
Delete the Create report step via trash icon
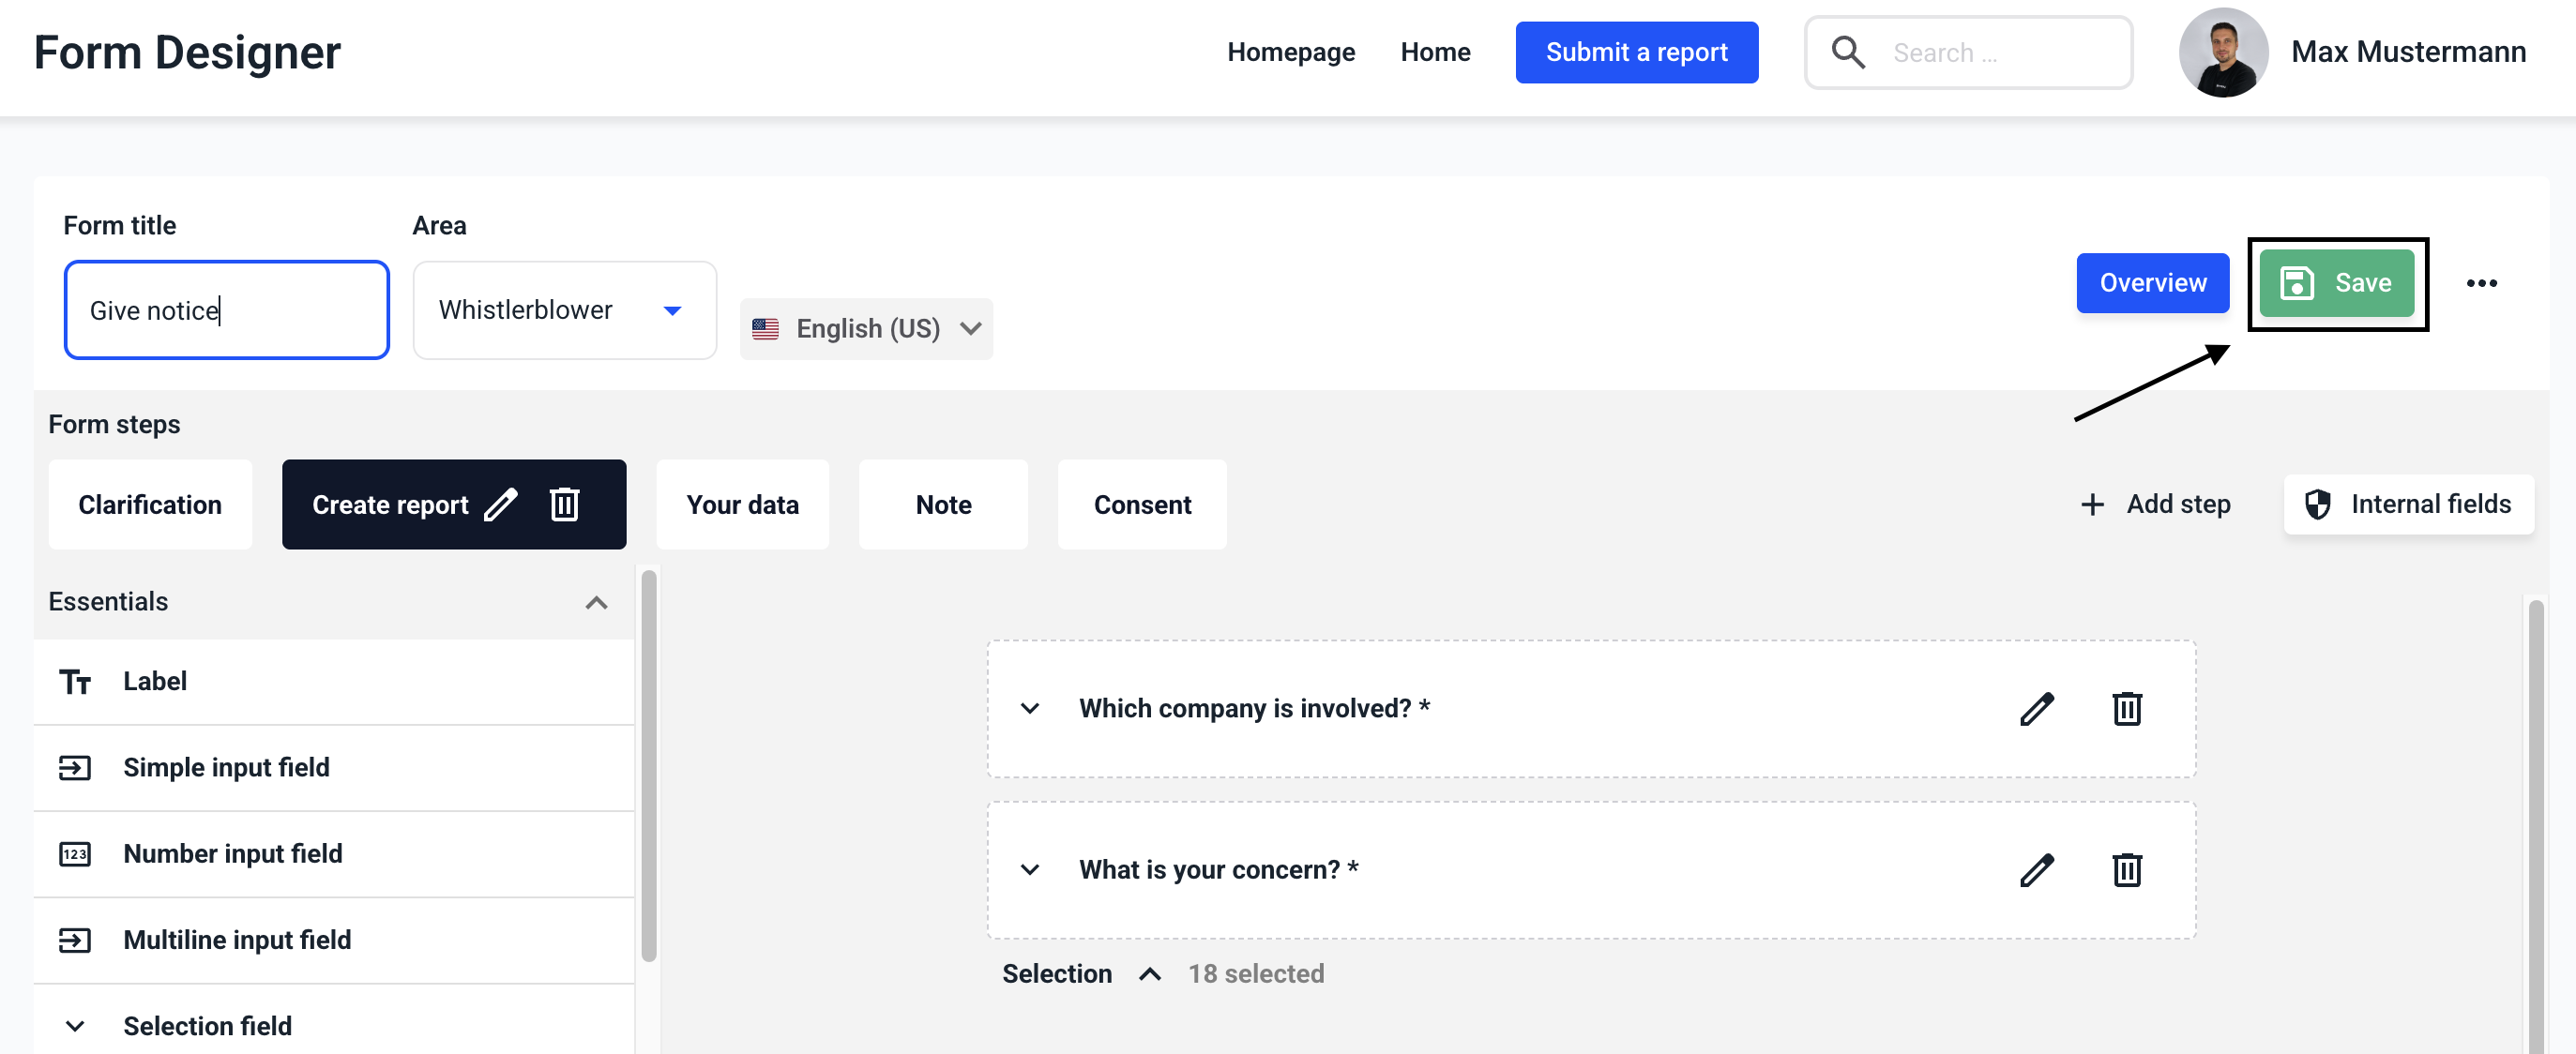click(564, 505)
